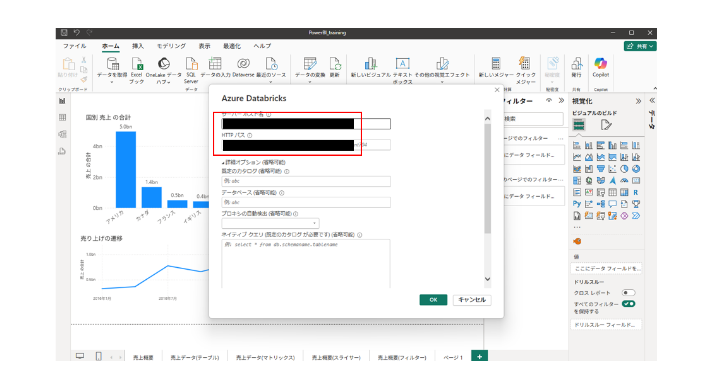This screenshot has height=386, width=721.
Task: Click the SQL Server source icon
Action: coord(191,63)
